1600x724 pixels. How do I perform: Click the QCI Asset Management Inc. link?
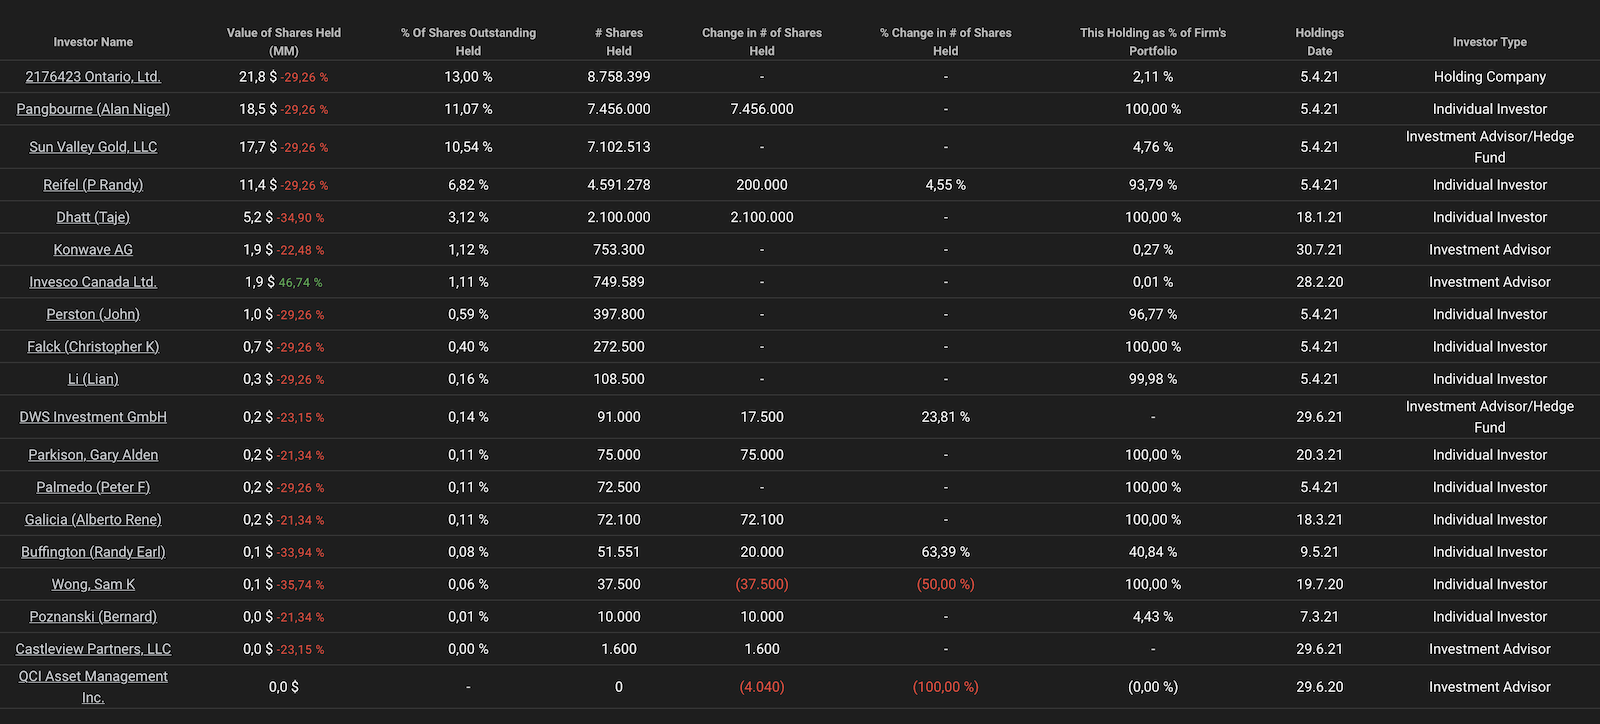click(x=93, y=677)
